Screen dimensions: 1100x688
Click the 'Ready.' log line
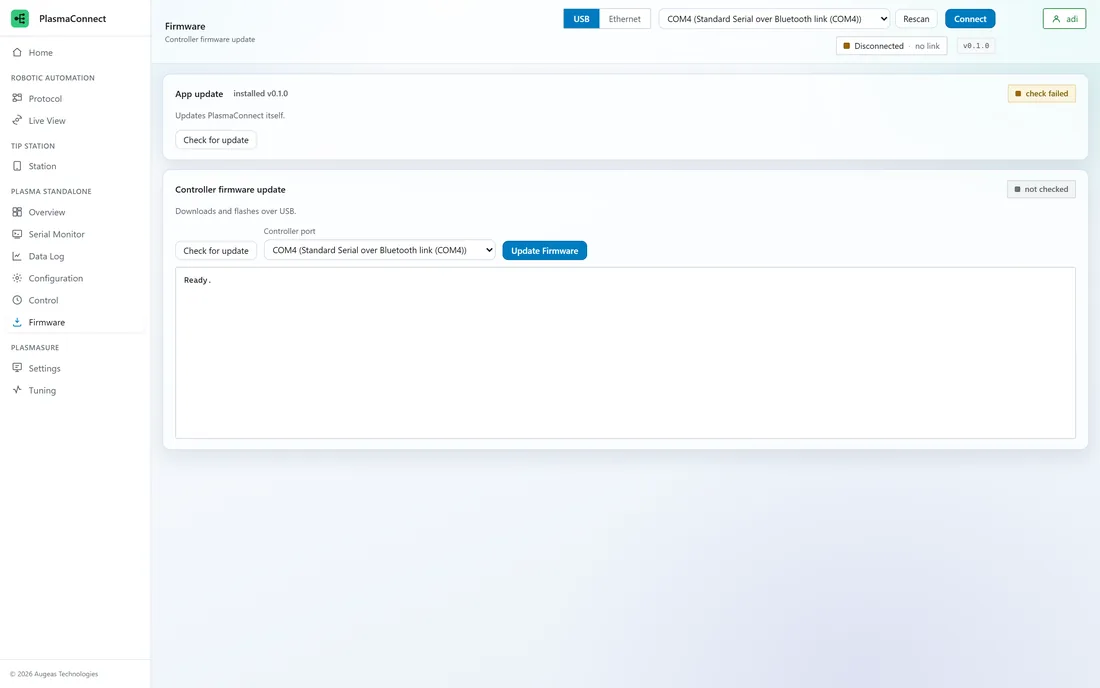coord(197,280)
